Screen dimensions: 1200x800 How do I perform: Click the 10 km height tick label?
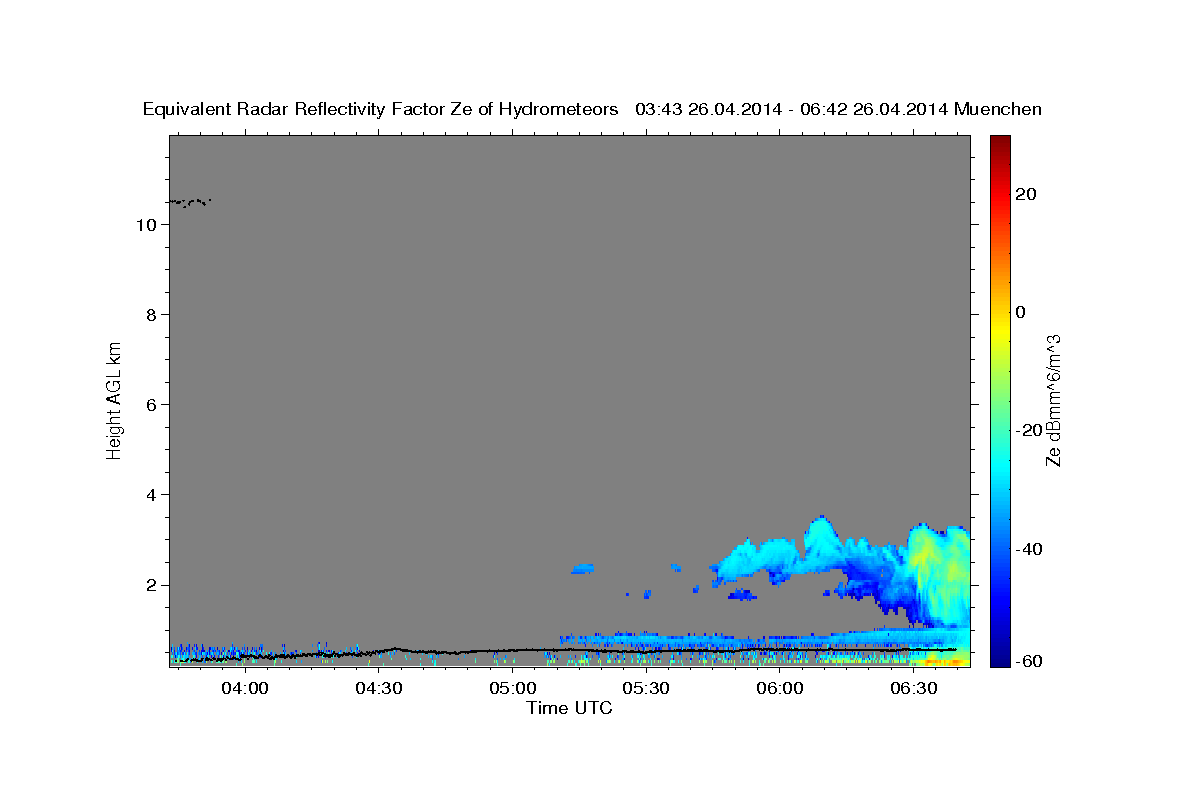(x=146, y=225)
